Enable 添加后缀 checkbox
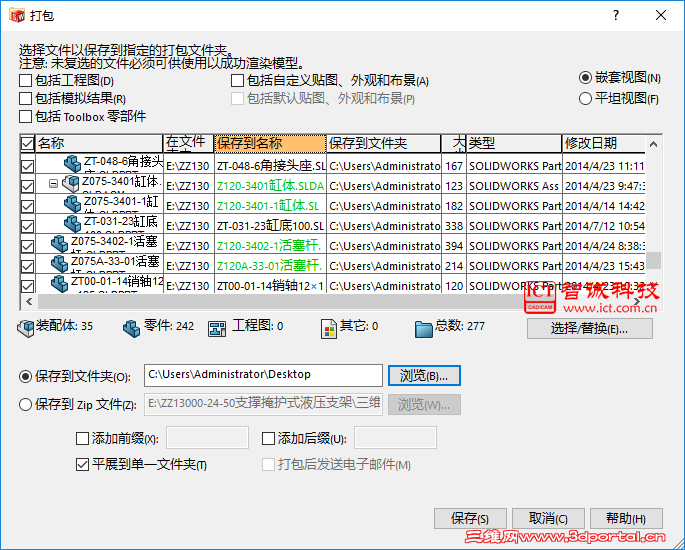The image size is (685, 550). coord(268,438)
